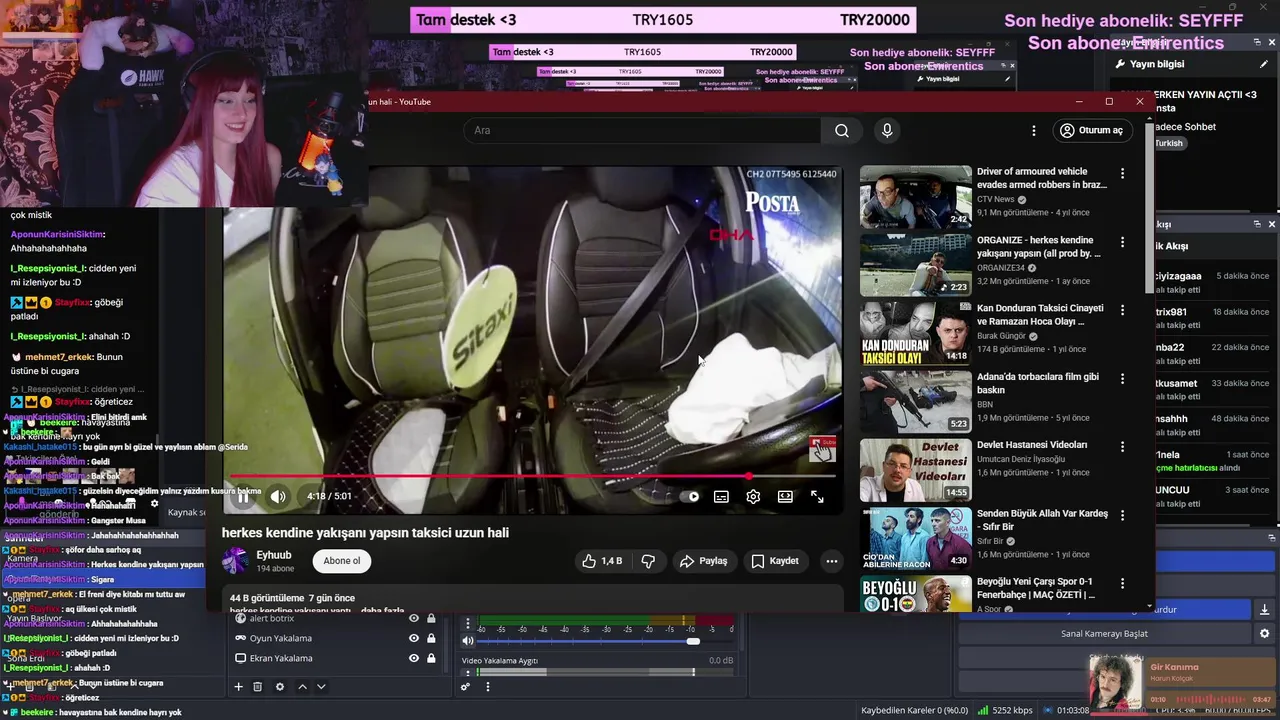Screen dimensions: 1280x720
Task: Toggle autoplay switch in video player
Action: [x=689, y=496]
